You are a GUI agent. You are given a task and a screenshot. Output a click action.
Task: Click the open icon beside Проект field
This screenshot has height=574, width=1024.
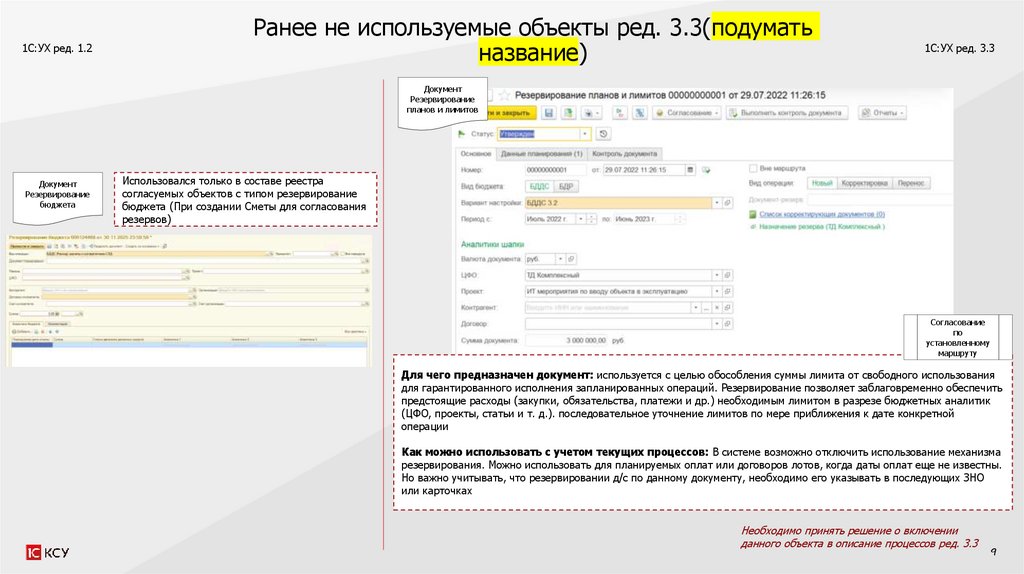[728, 291]
